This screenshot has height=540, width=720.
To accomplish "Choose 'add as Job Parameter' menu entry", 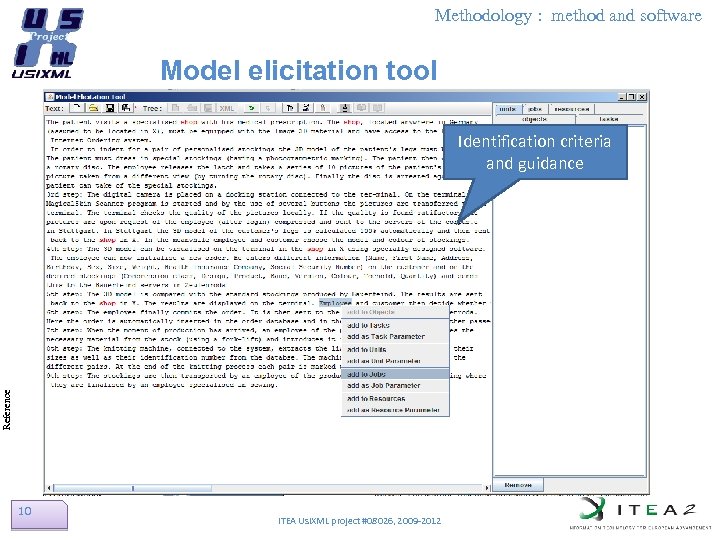I will (395, 386).
